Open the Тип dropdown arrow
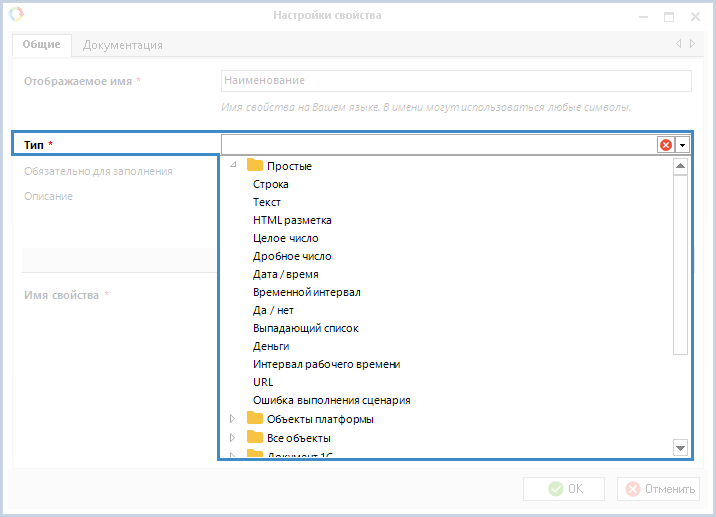Screen dimensions: 716x517 (x=682, y=145)
